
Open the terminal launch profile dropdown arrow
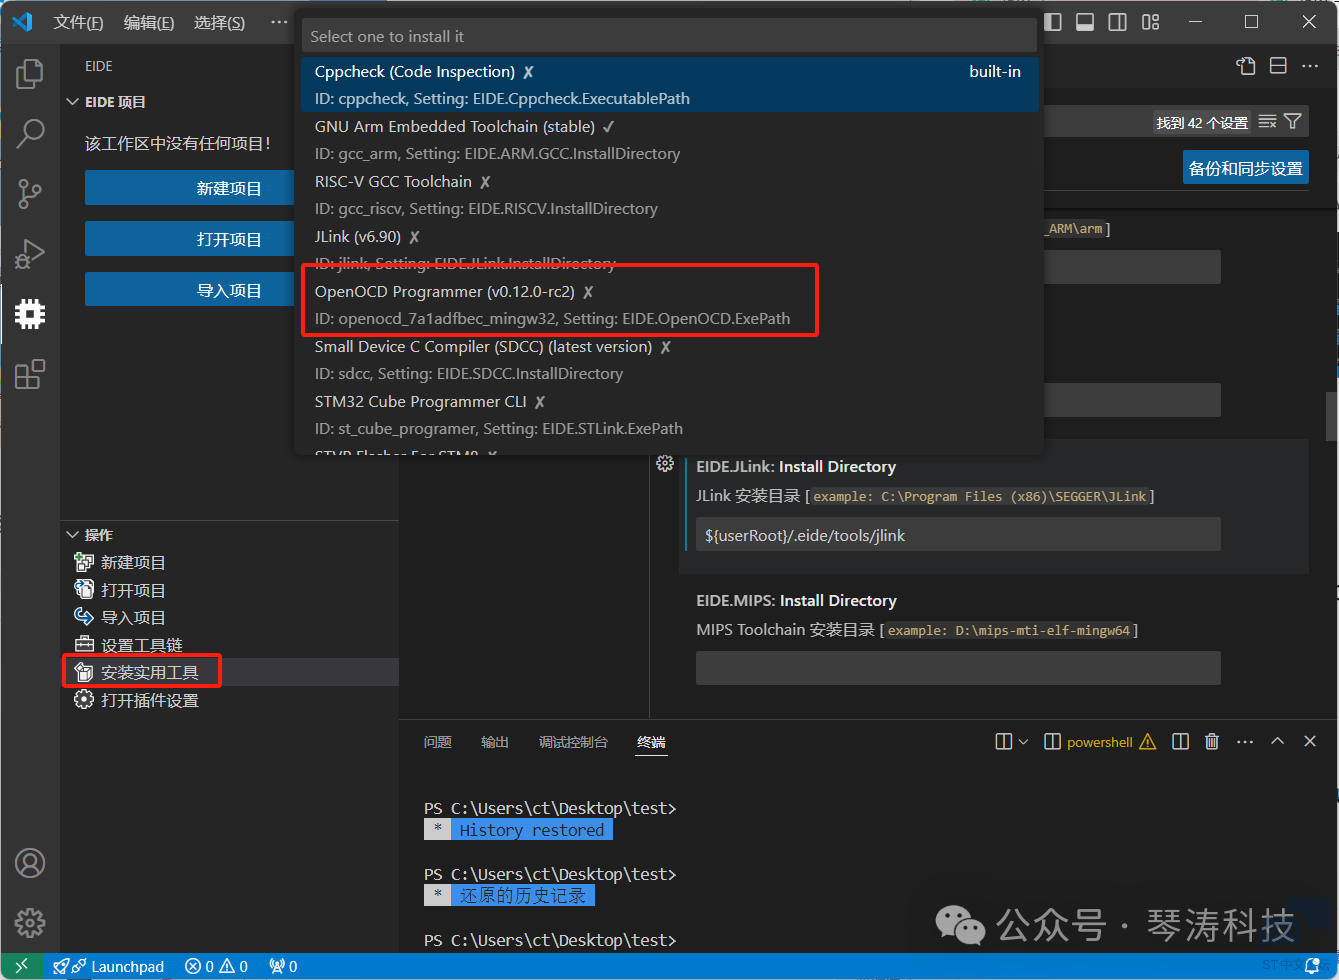(x=1023, y=741)
